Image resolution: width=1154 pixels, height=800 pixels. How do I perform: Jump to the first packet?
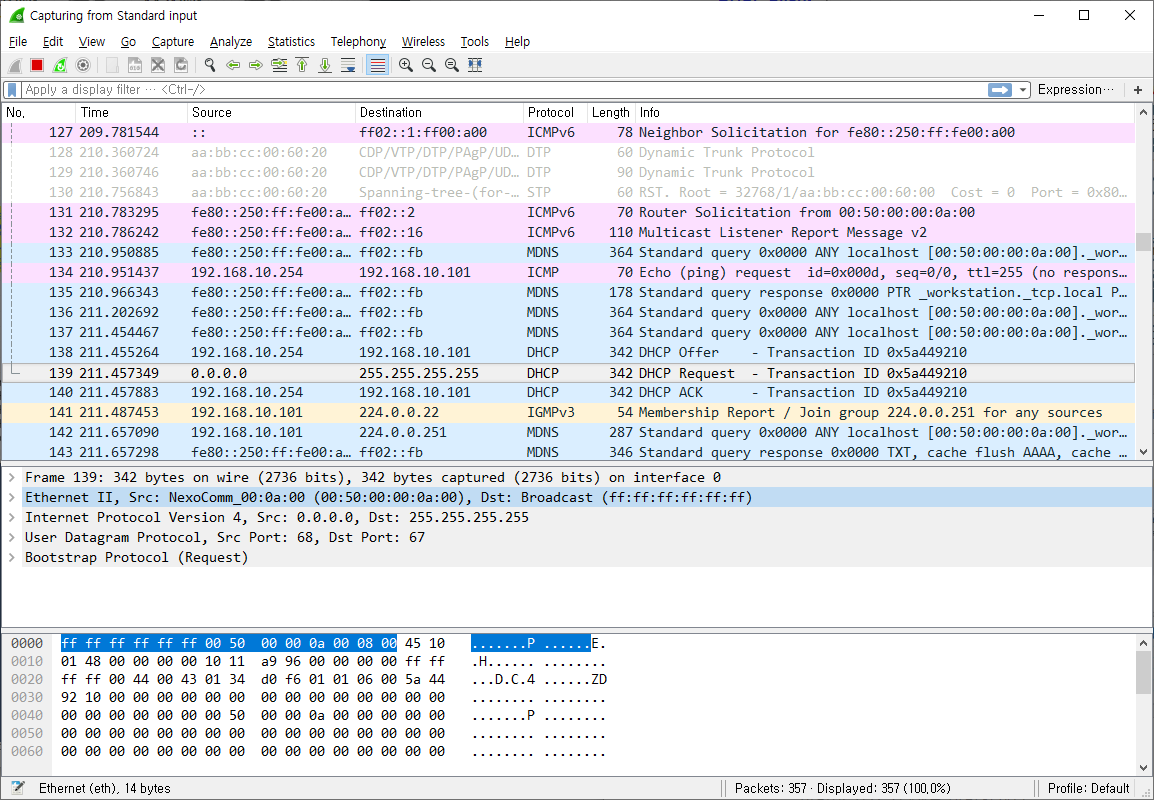click(x=302, y=66)
